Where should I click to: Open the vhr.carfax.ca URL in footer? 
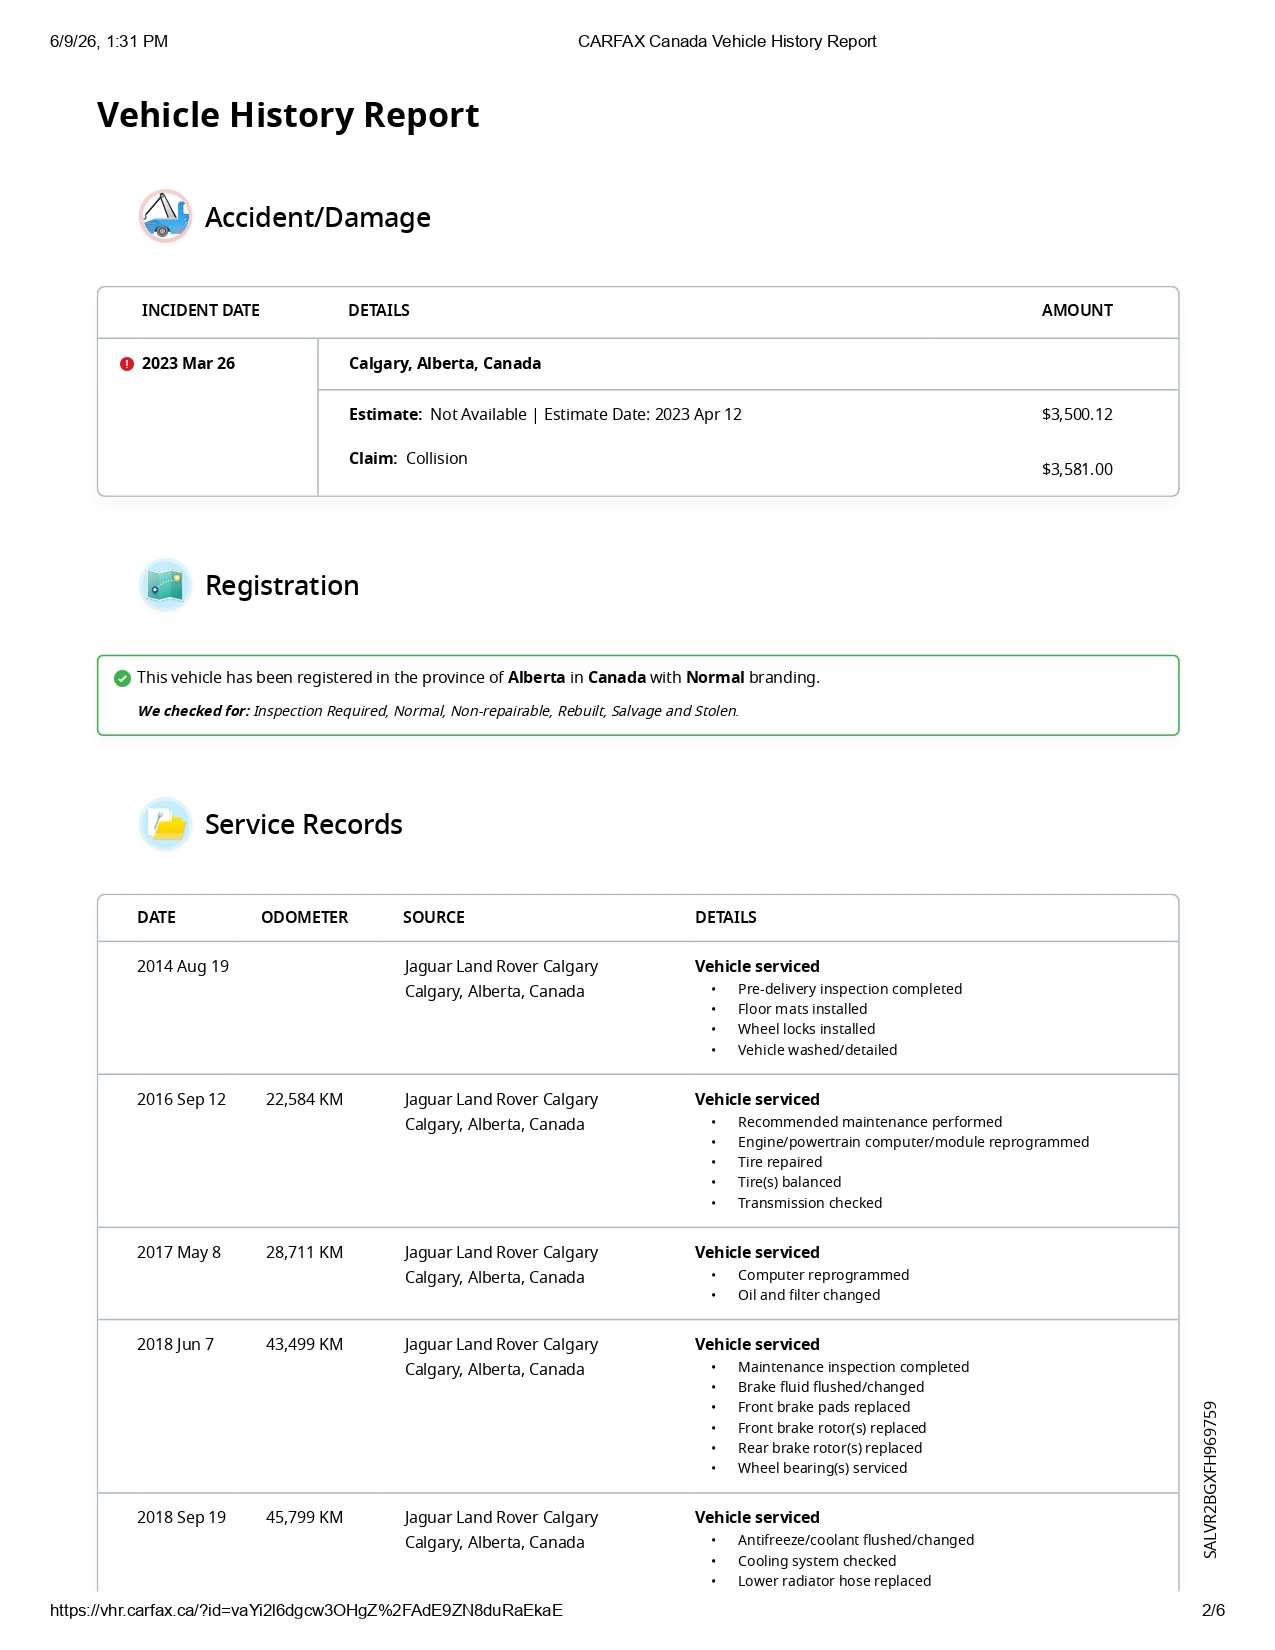tap(306, 1610)
